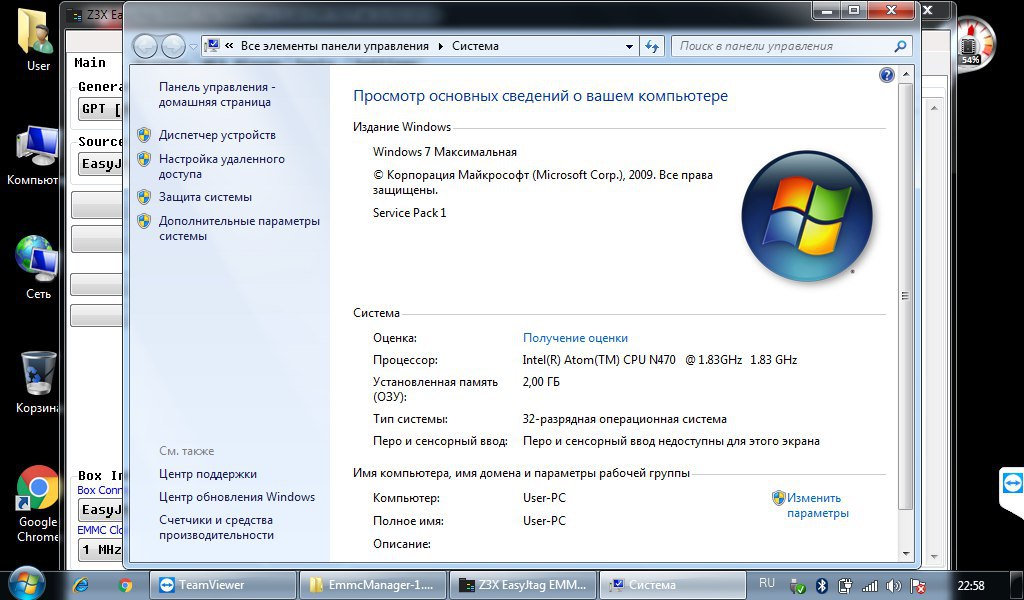Select the Google Chrome desktop shortcut
This screenshot has height=600, width=1024.
(37, 505)
